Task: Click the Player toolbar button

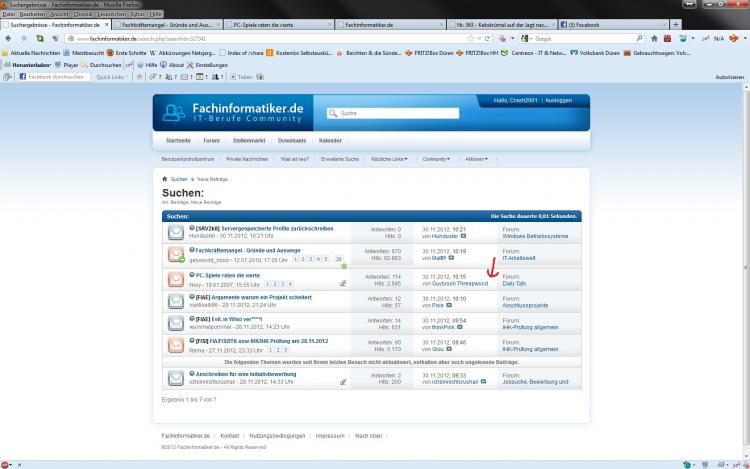Action: (x=66, y=65)
